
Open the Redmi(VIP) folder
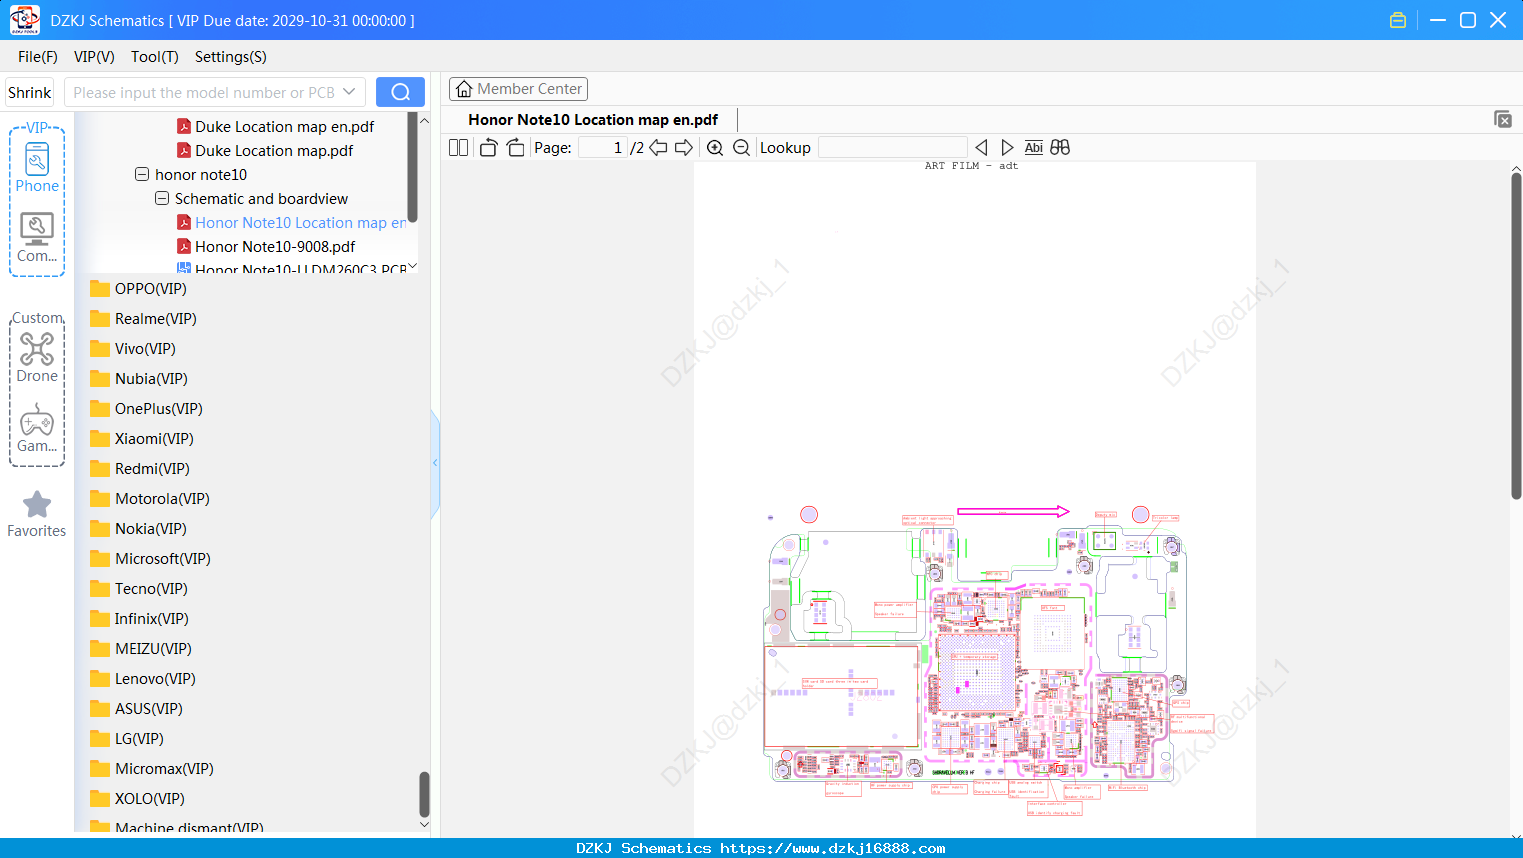tap(139, 468)
